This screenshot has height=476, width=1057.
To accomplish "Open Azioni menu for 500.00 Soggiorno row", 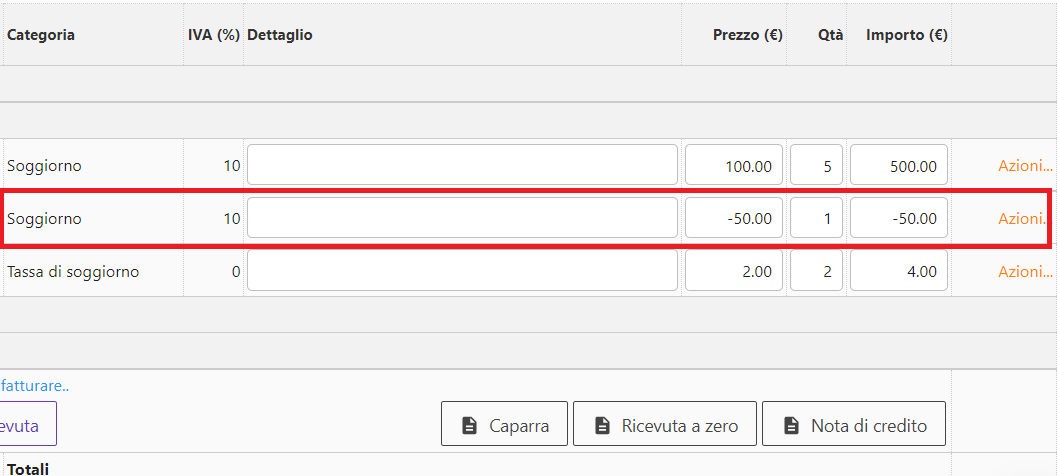I will [x=1025, y=166].
